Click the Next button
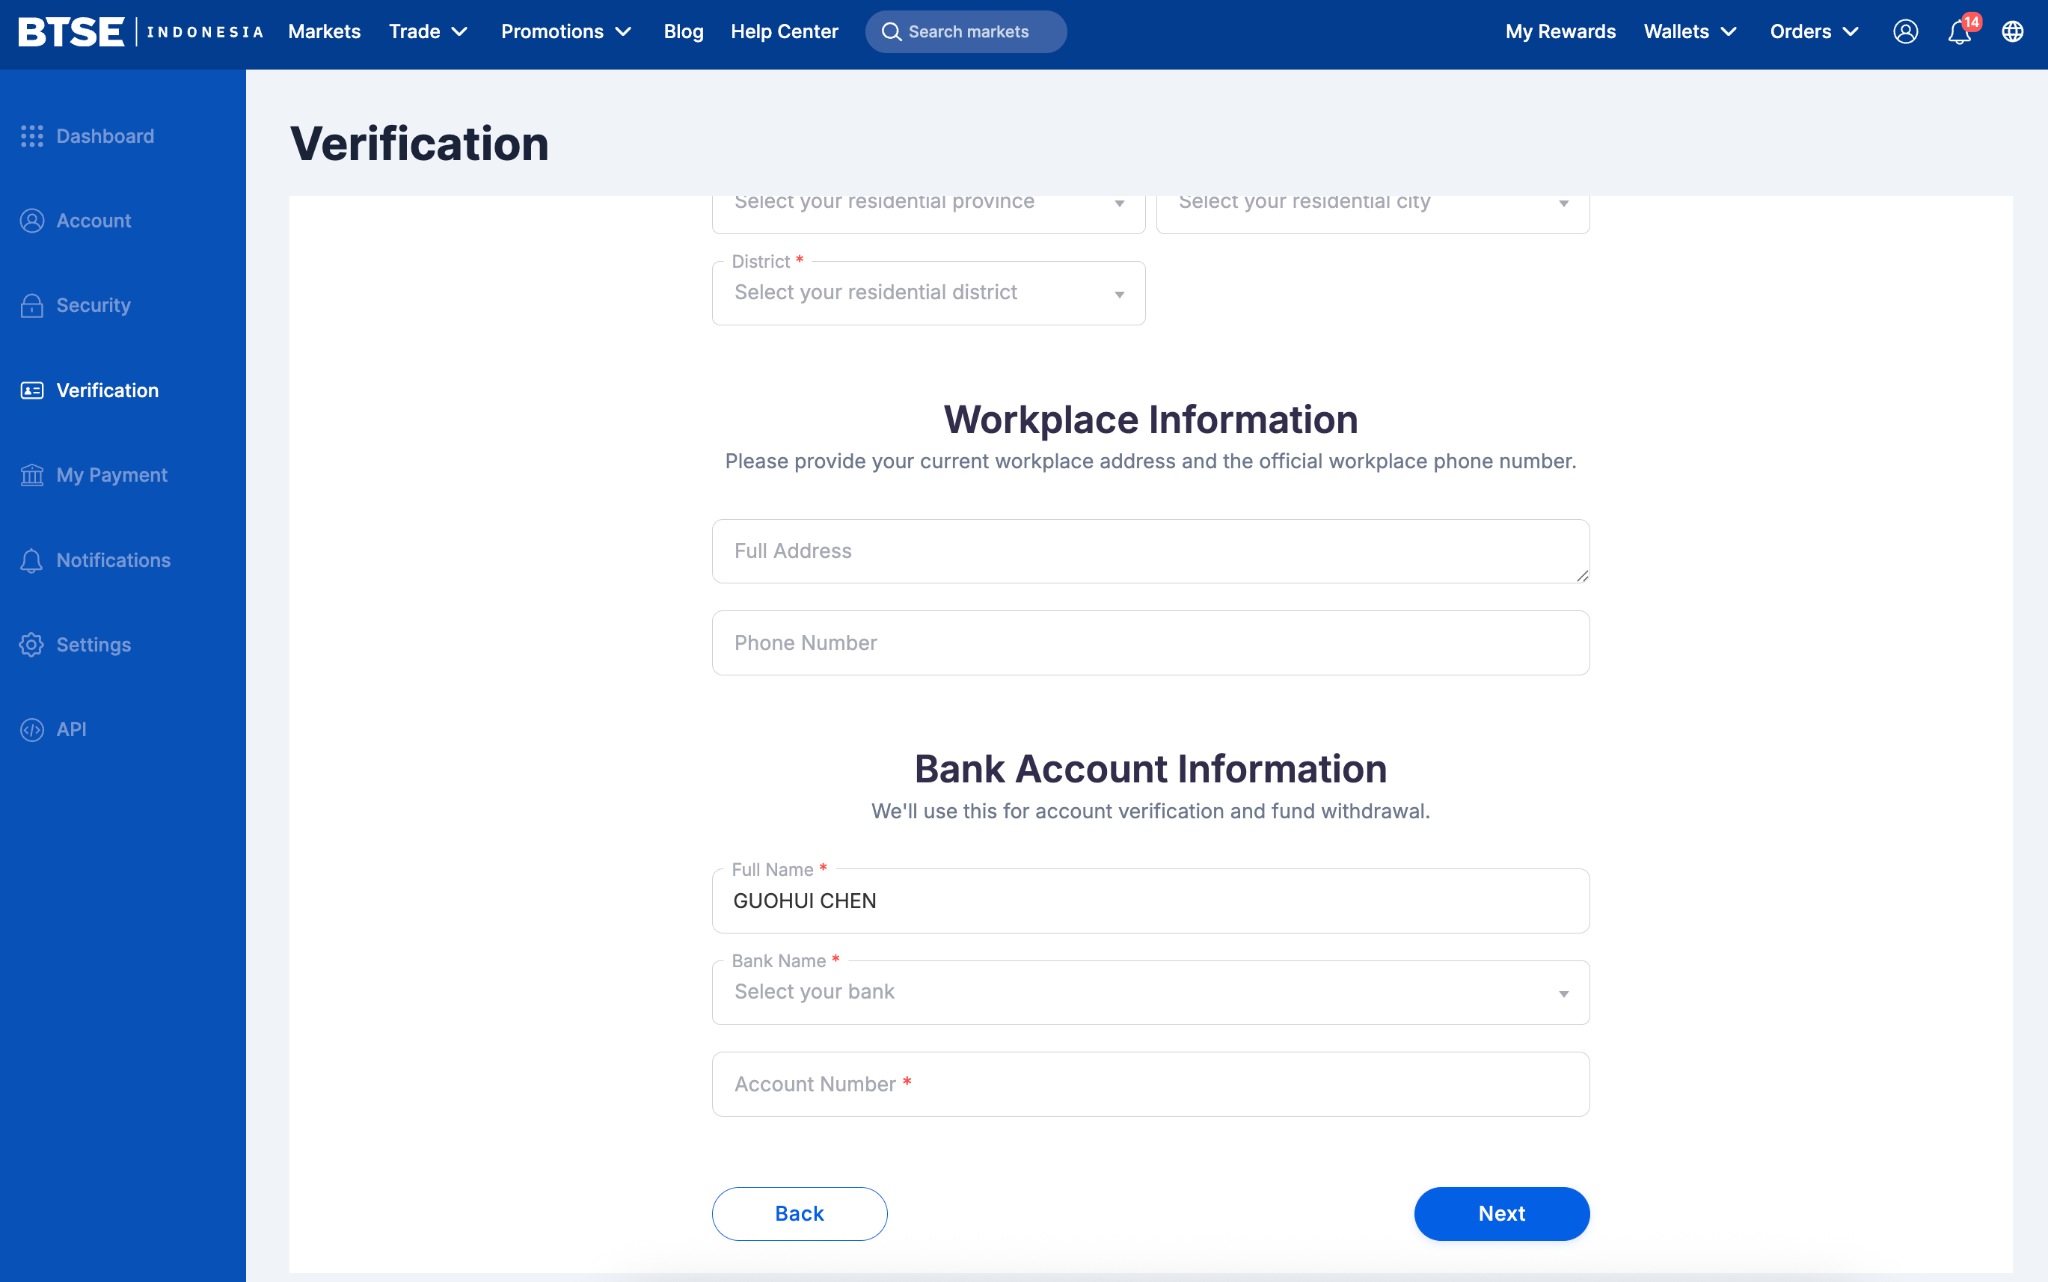2048x1282 pixels. coord(1502,1214)
